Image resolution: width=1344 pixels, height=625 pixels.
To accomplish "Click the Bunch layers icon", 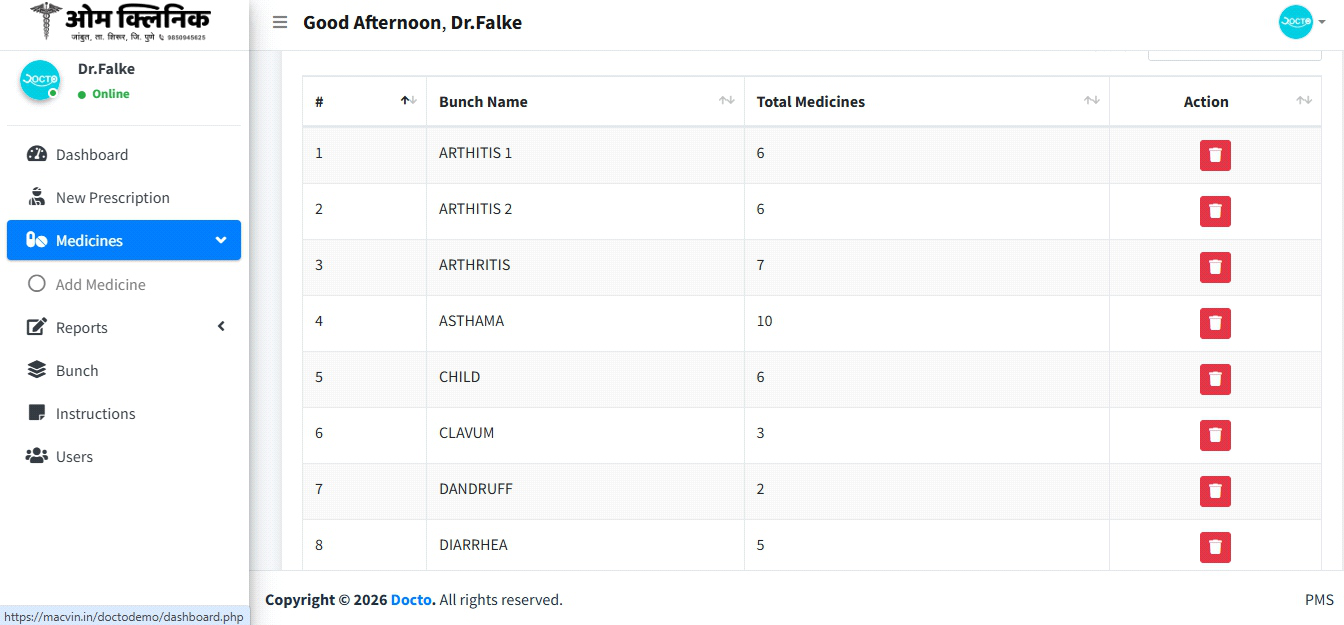I will click(x=37, y=370).
